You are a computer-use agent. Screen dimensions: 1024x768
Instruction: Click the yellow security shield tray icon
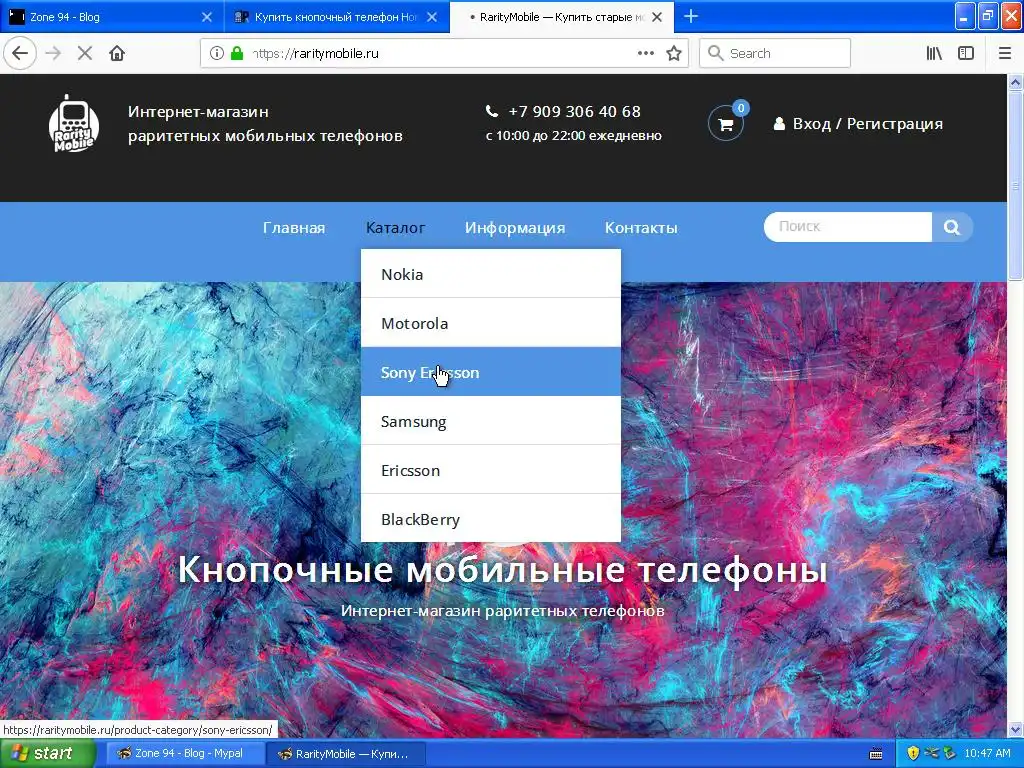(x=913, y=754)
